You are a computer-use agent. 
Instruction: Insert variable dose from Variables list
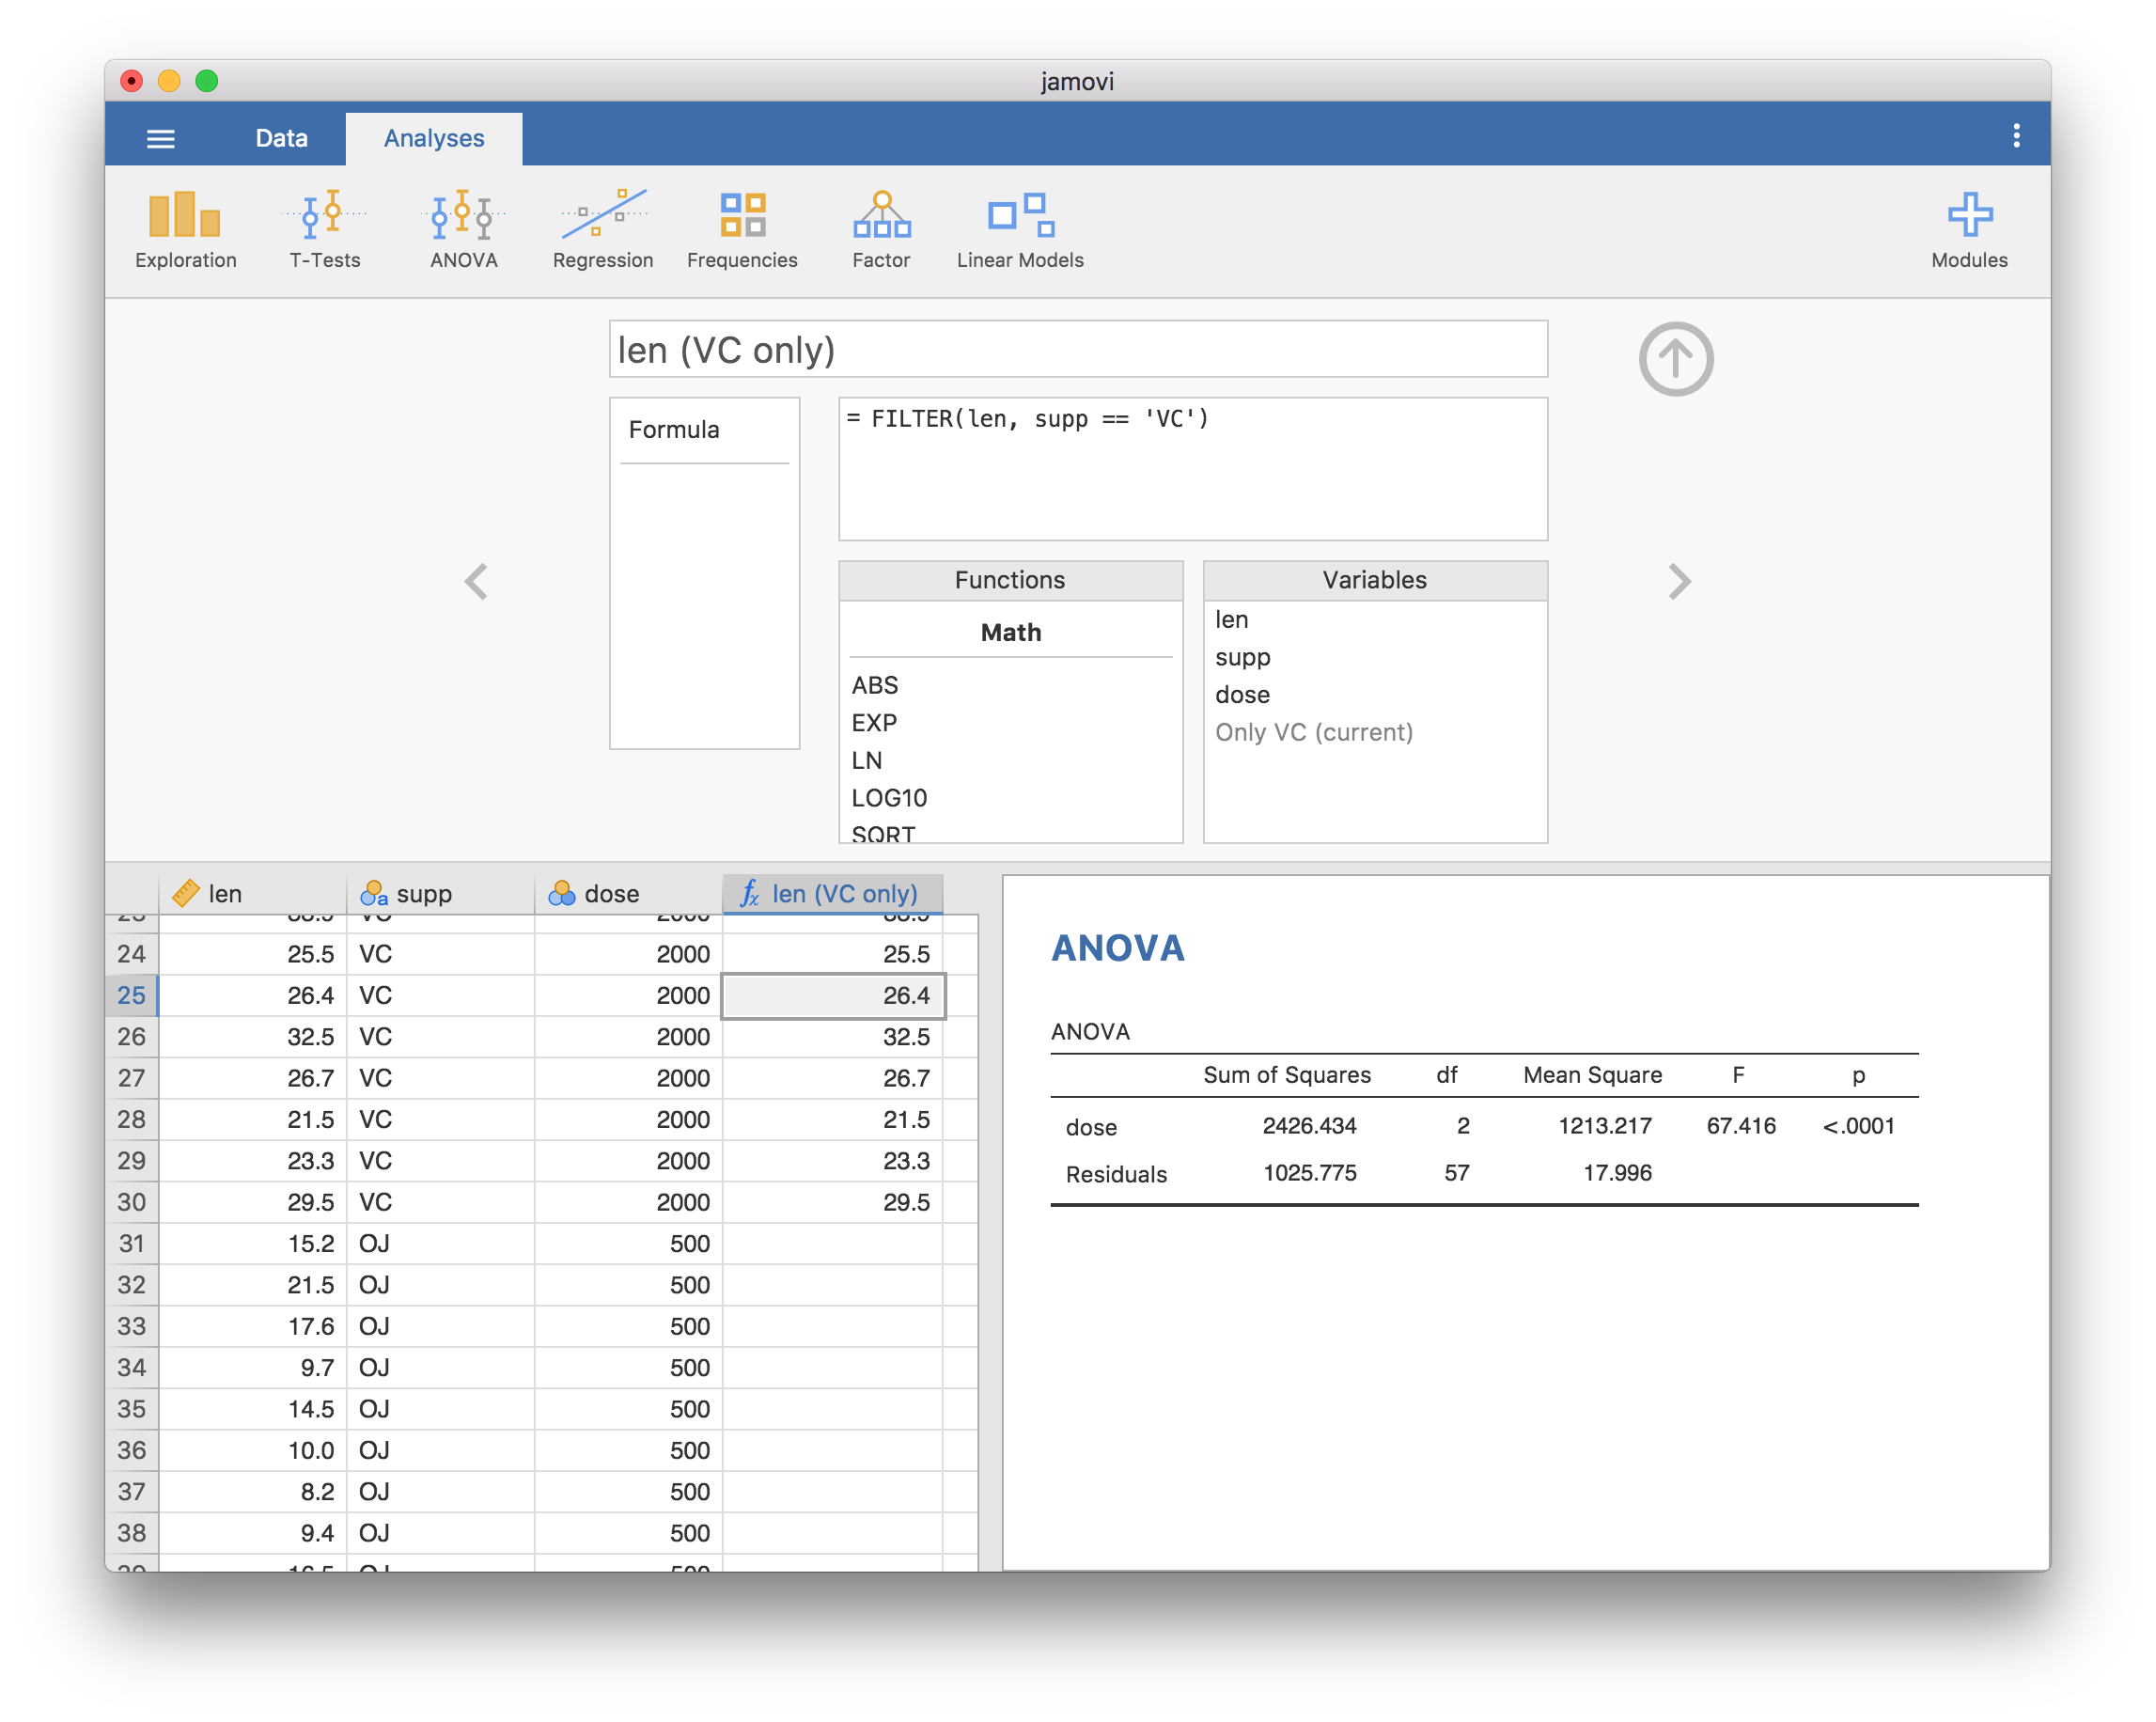[x=1242, y=694]
